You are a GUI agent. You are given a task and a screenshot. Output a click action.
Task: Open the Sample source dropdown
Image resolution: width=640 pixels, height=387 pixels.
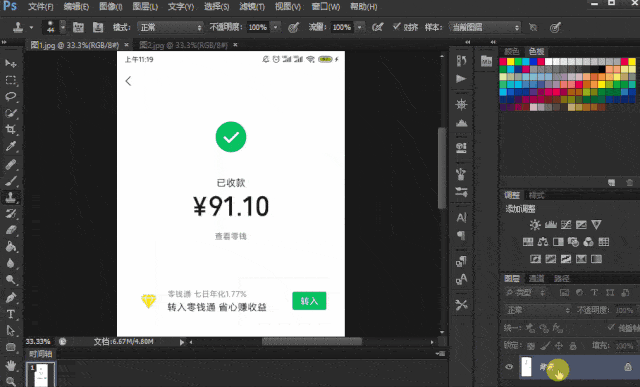(484, 27)
